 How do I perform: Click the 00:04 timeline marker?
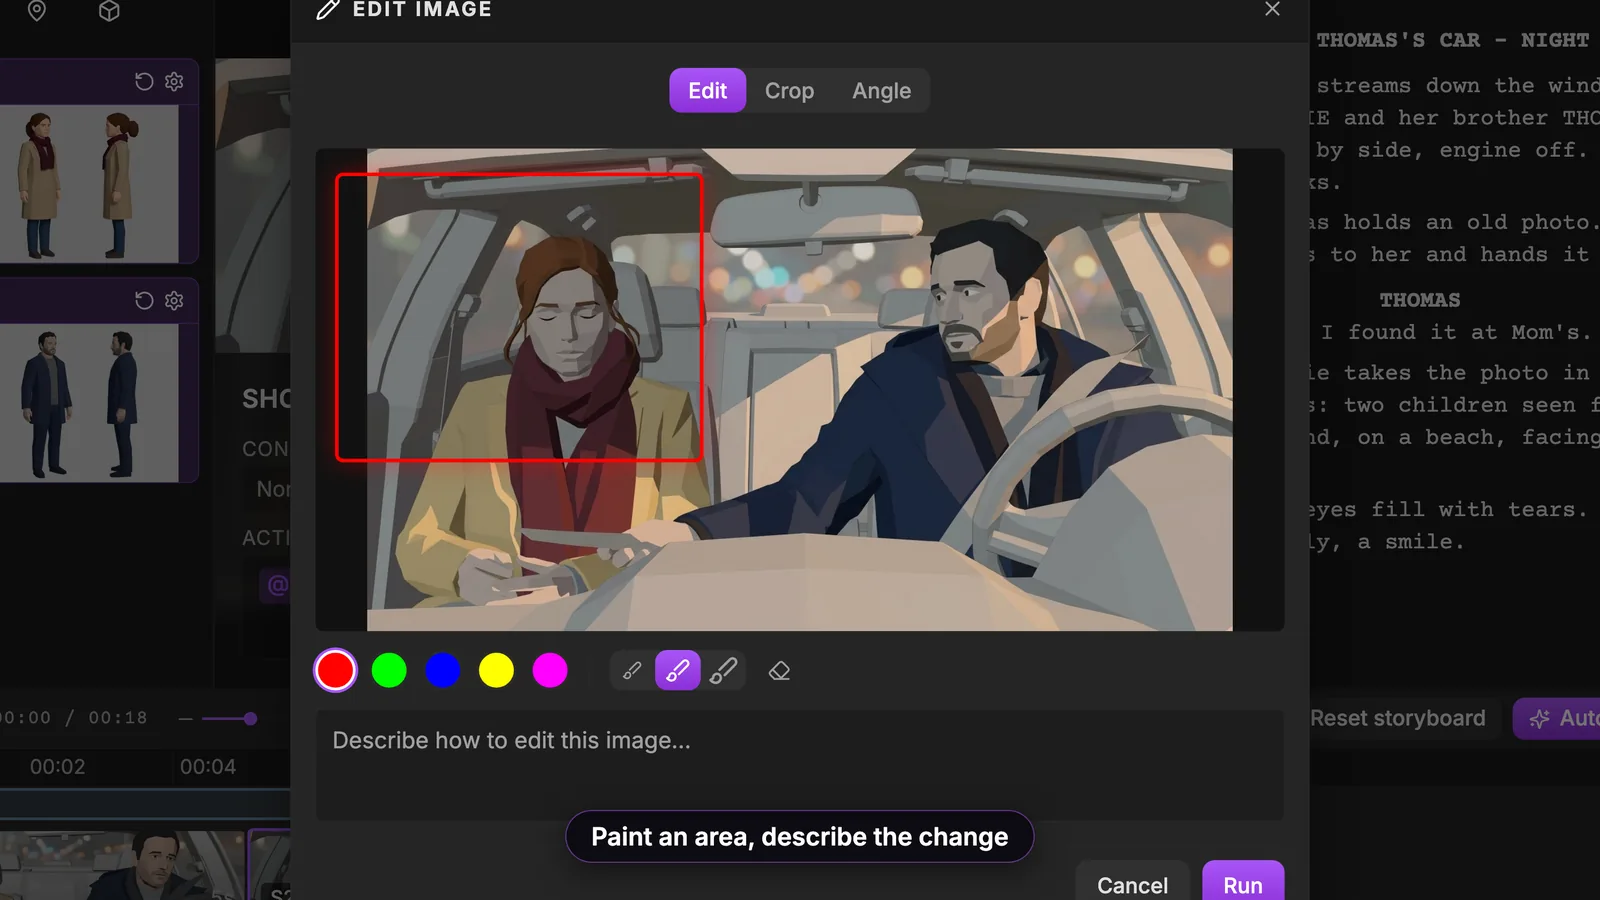[x=208, y=767]
